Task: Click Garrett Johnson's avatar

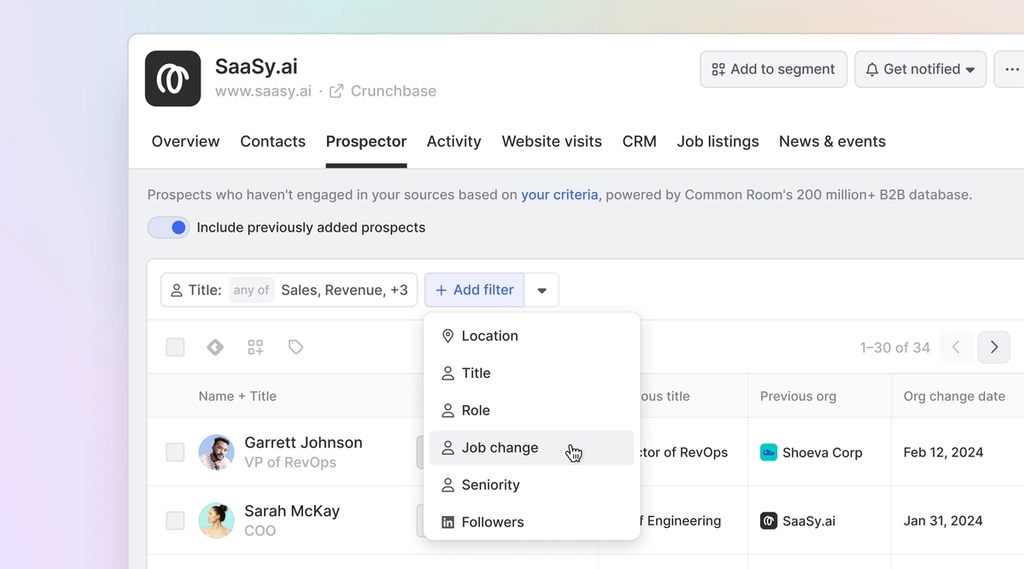Action: tap(216, 452)
